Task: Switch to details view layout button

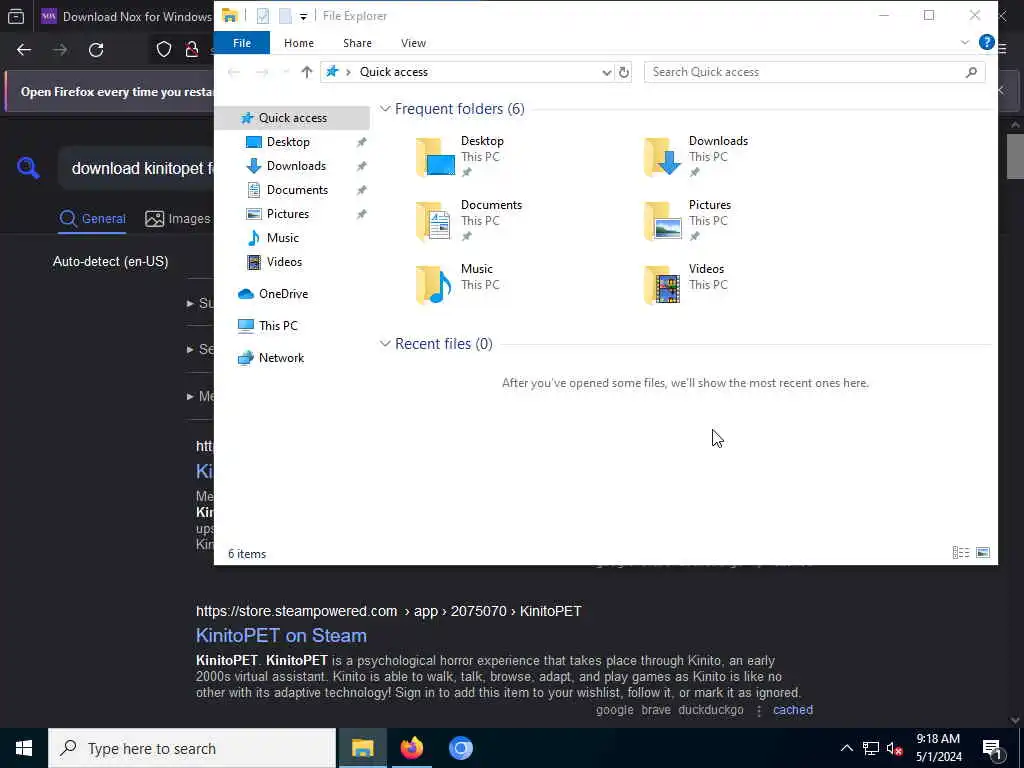Action: [x=961, y=553]
